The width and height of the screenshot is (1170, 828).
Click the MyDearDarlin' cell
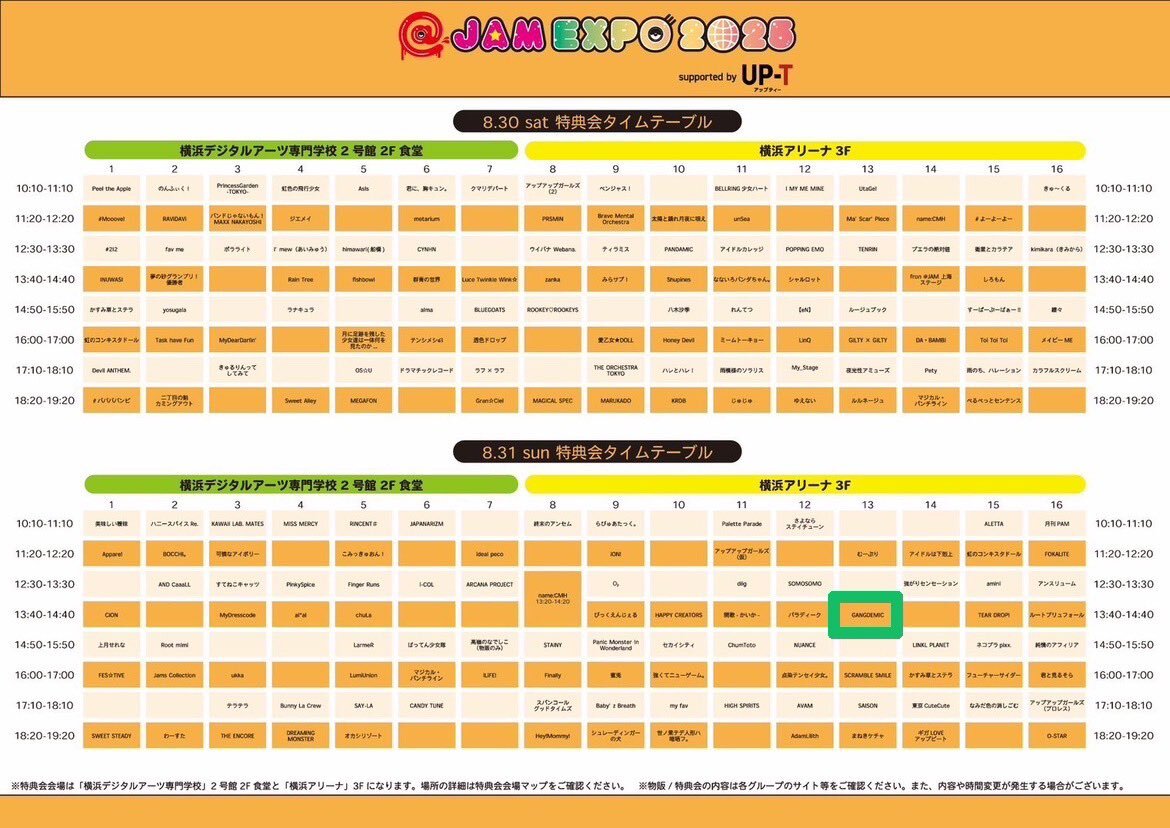237,340
